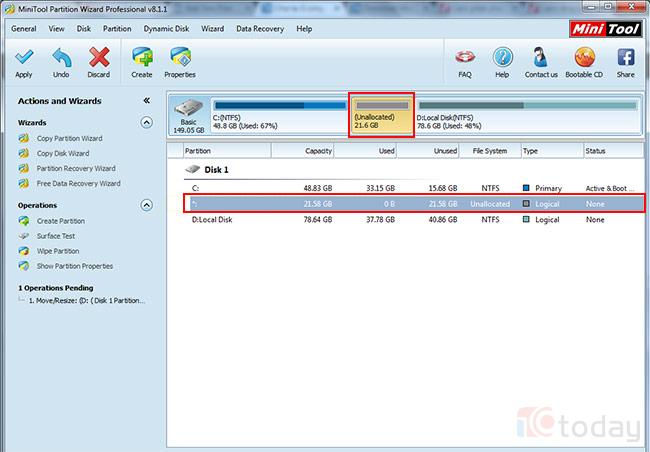
Task: Open Contact us icon
Action: click(x=540, y=57)
